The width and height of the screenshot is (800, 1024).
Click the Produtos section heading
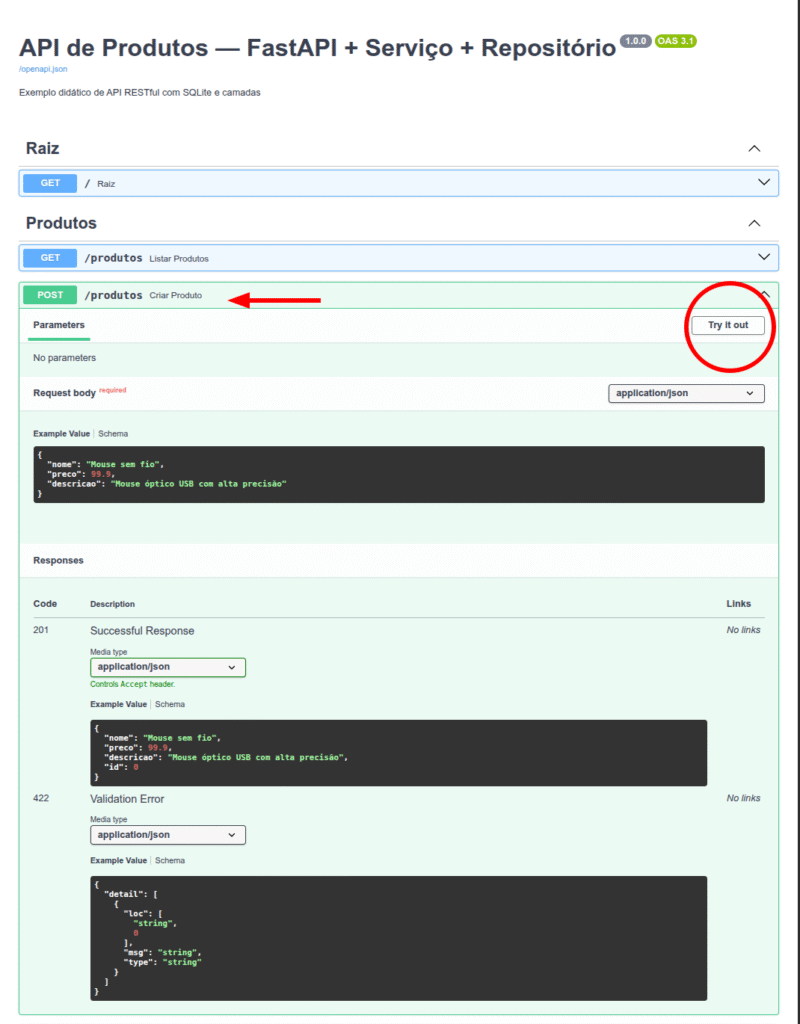61,223
